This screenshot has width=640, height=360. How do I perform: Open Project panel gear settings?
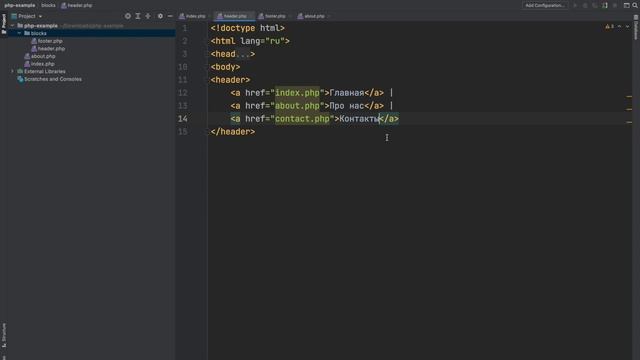160,16
